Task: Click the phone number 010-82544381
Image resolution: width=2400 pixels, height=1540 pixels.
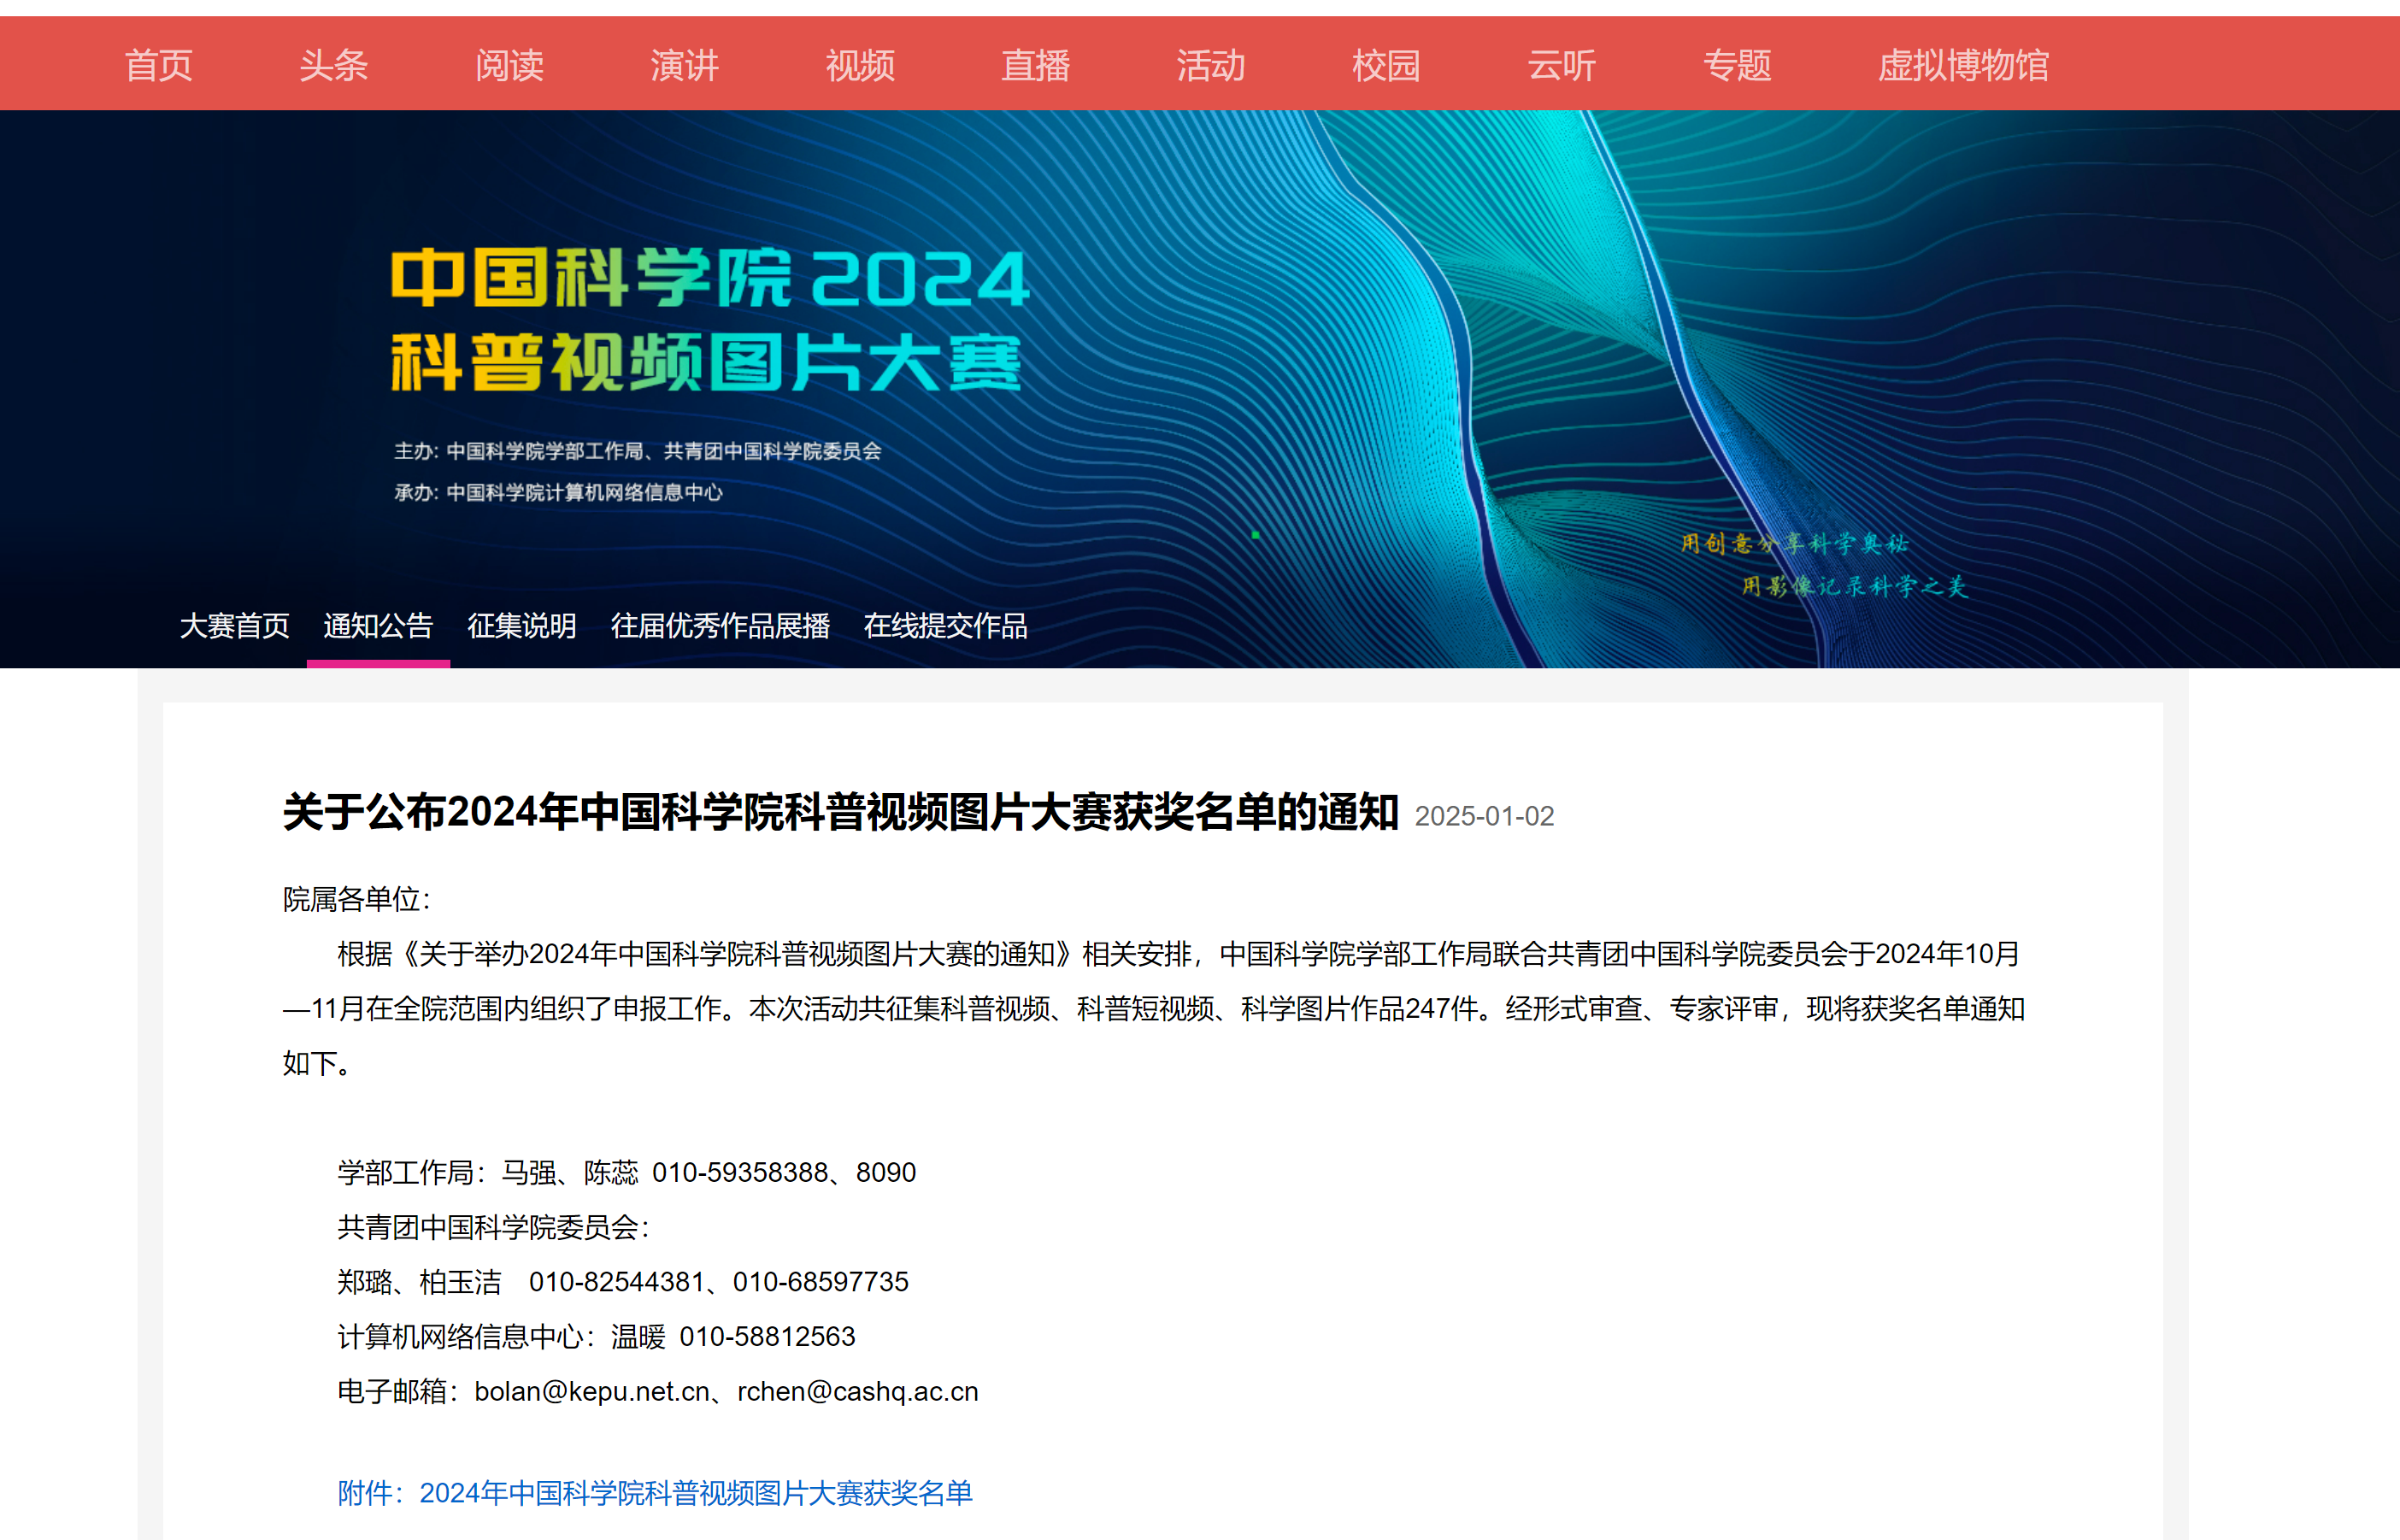Action: click(617, 1282)
